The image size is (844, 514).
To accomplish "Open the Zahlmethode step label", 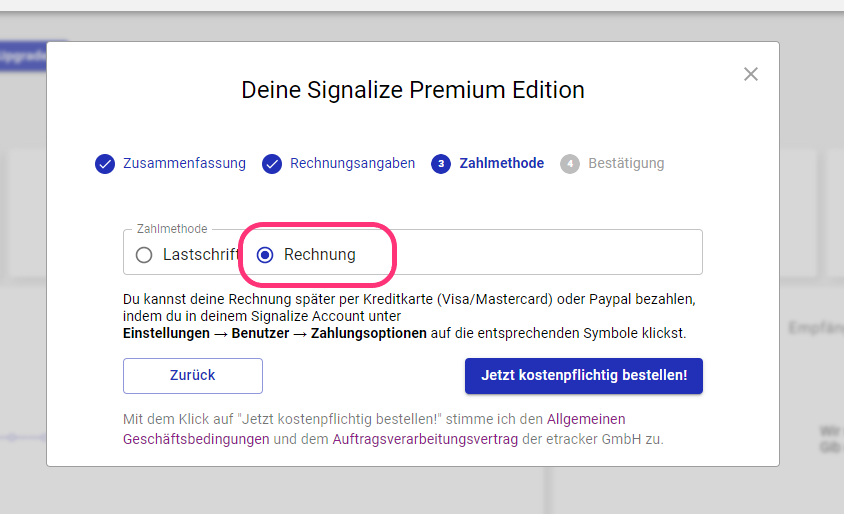I will pos(502,163).
